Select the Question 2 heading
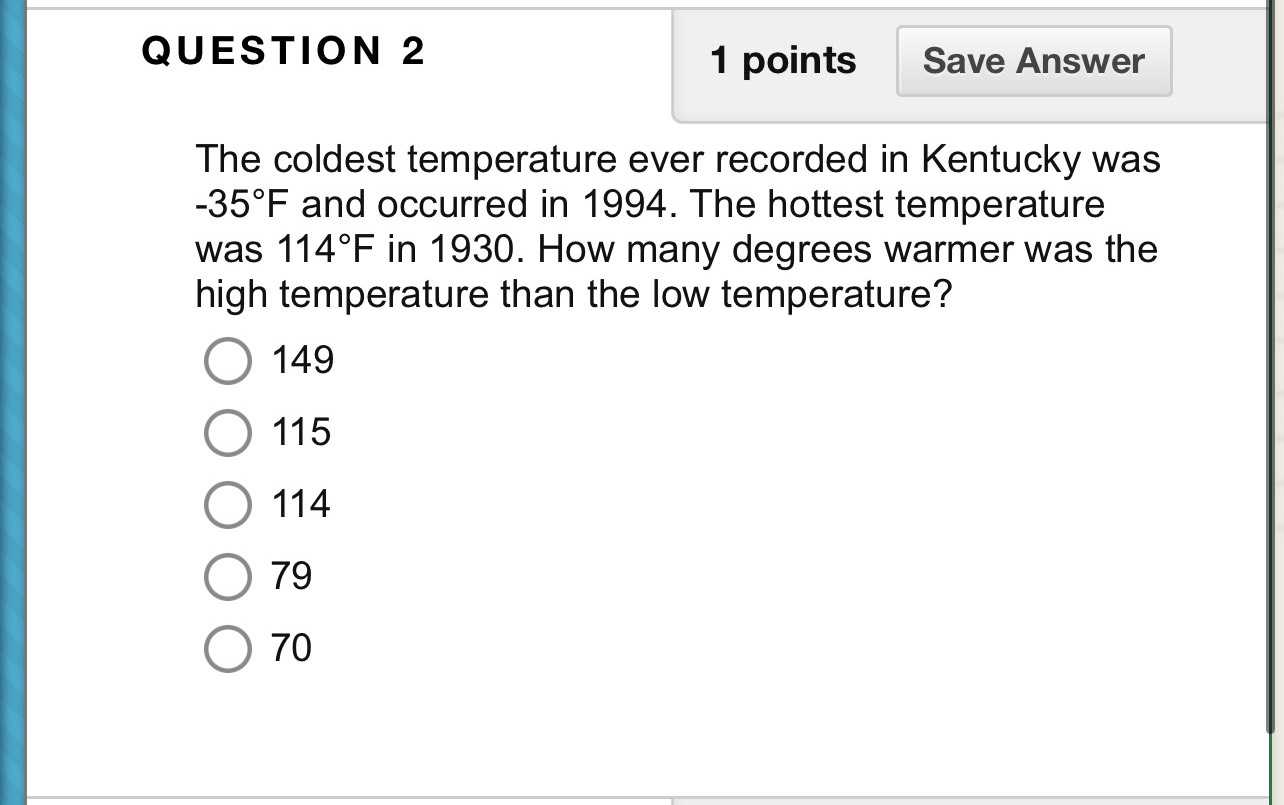The height and width of the screenshot is (805, 1284). coord(282,51)
